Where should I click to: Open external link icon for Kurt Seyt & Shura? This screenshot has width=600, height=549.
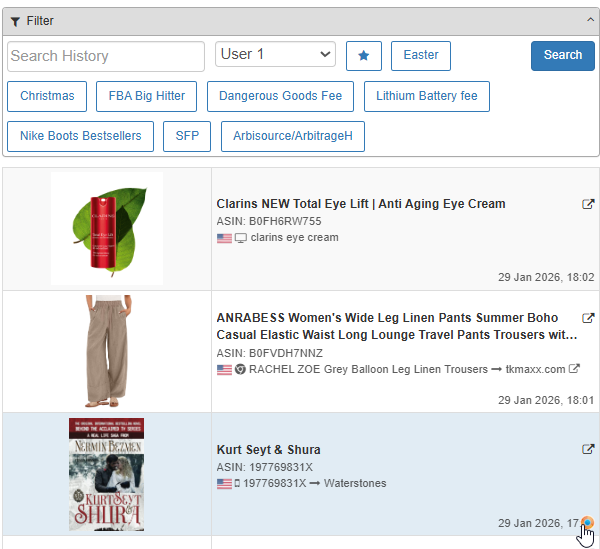pos(588,449)
